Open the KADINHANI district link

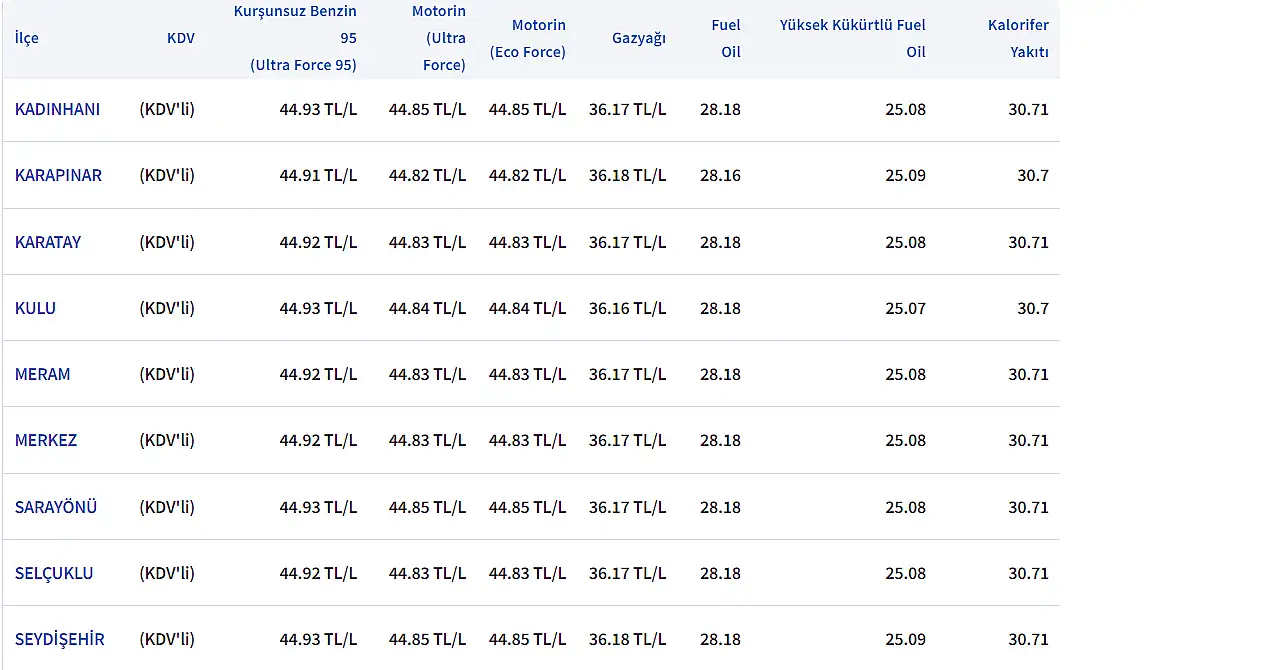57,109
